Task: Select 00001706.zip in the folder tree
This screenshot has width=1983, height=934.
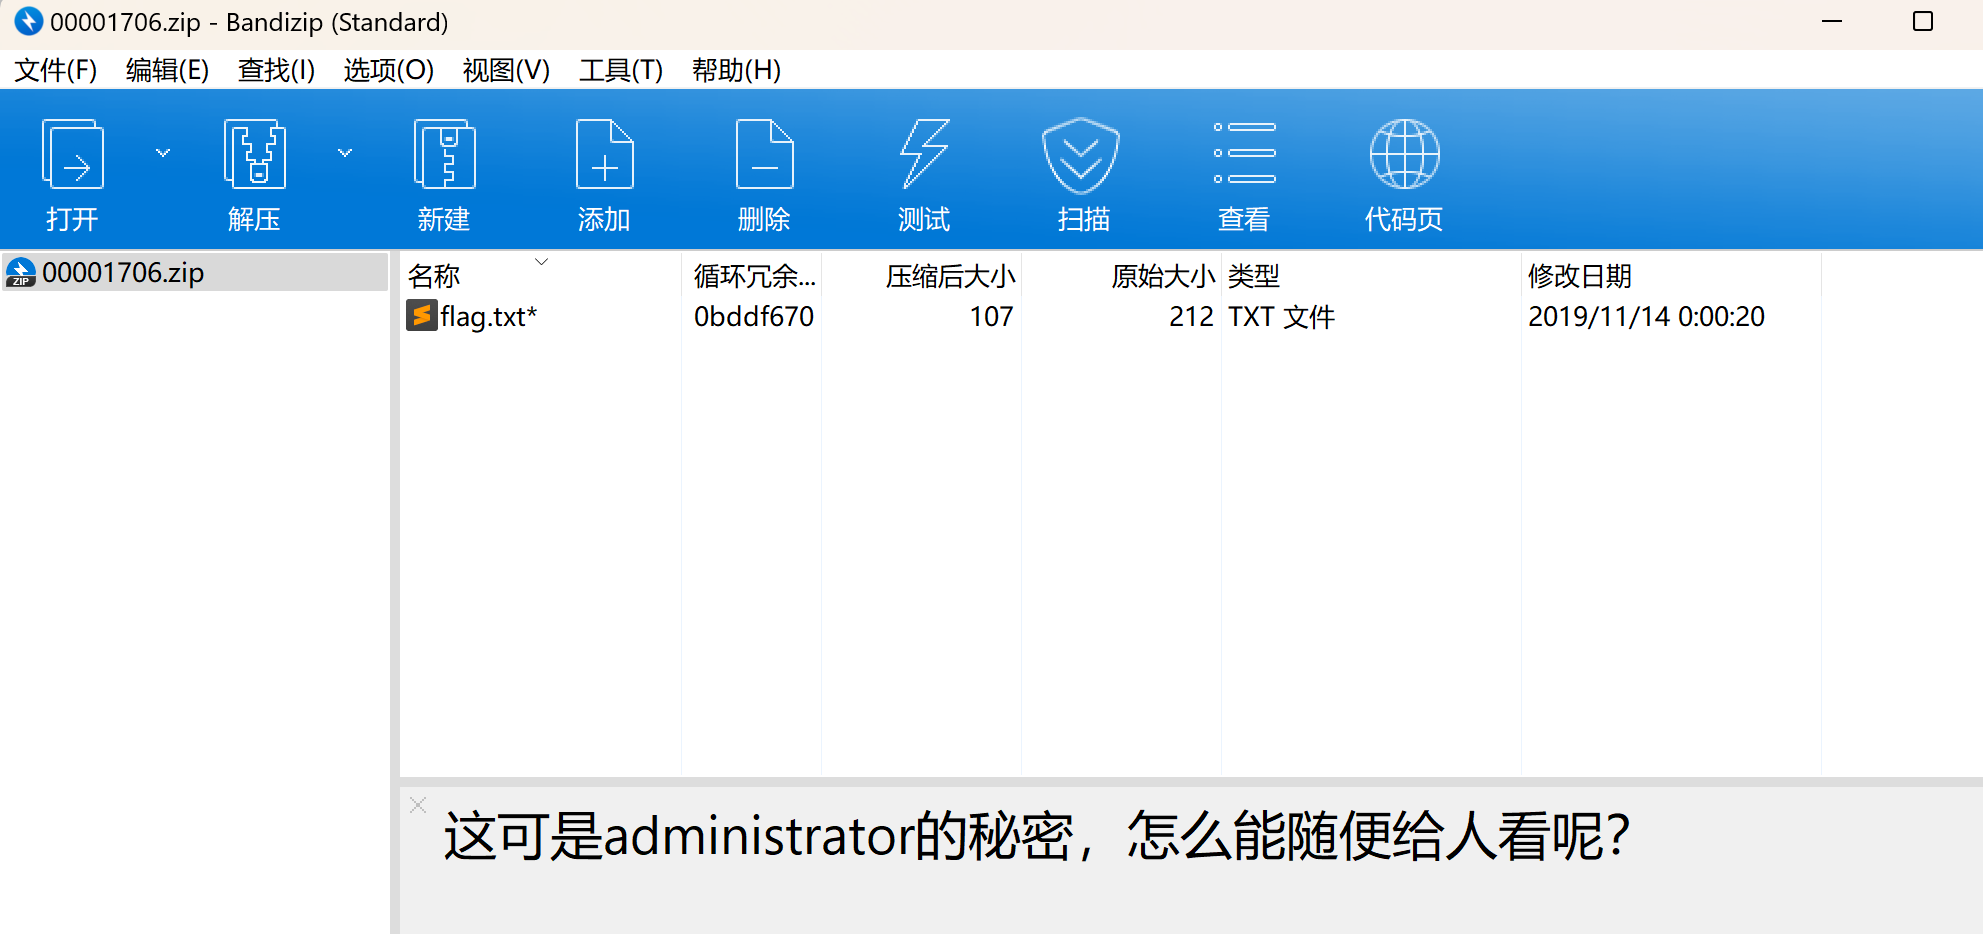Action: click(195, 272)
